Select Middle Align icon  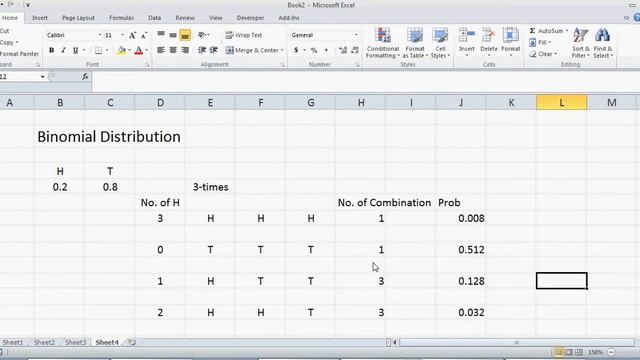173,35
